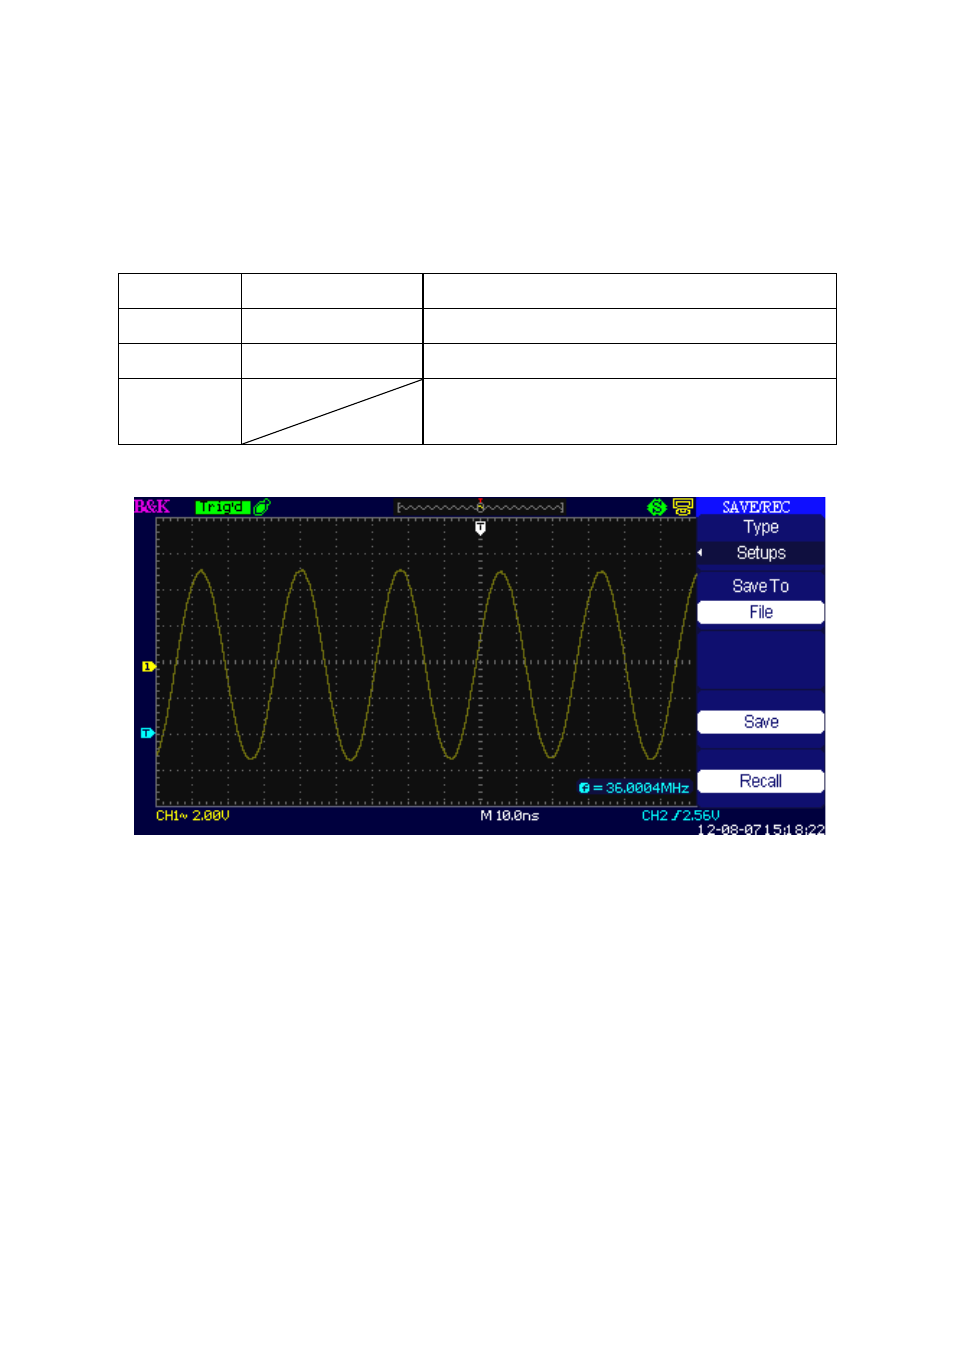Click the date and time stamp 12-08-07

click(761, 829)
